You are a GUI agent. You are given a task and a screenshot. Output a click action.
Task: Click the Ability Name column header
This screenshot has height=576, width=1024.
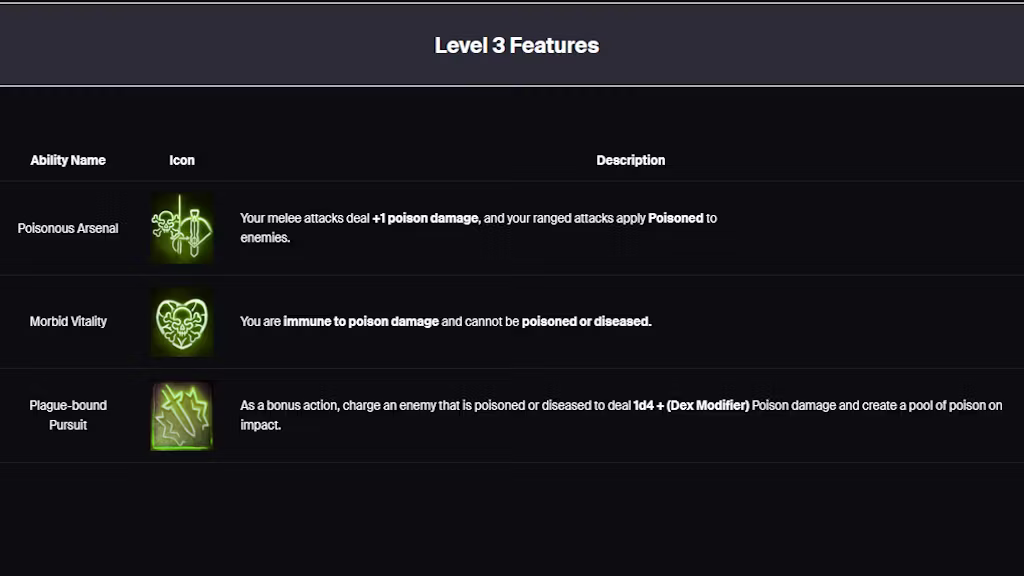click(x=68, y=160)
